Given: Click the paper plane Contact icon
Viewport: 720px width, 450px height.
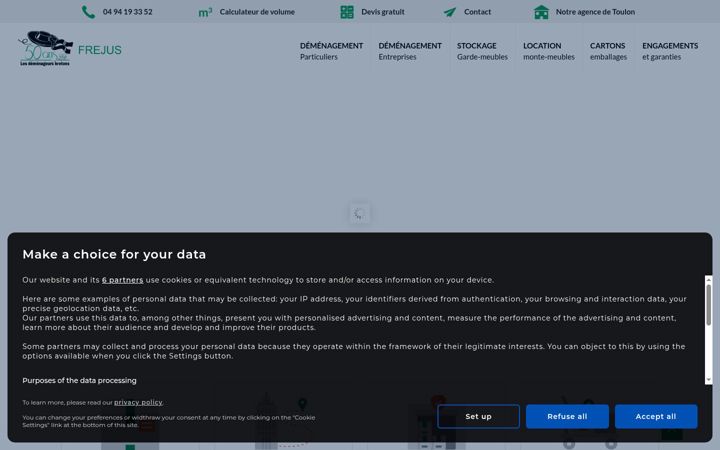Looking at the screenshot, I should (x=450, y=12).
